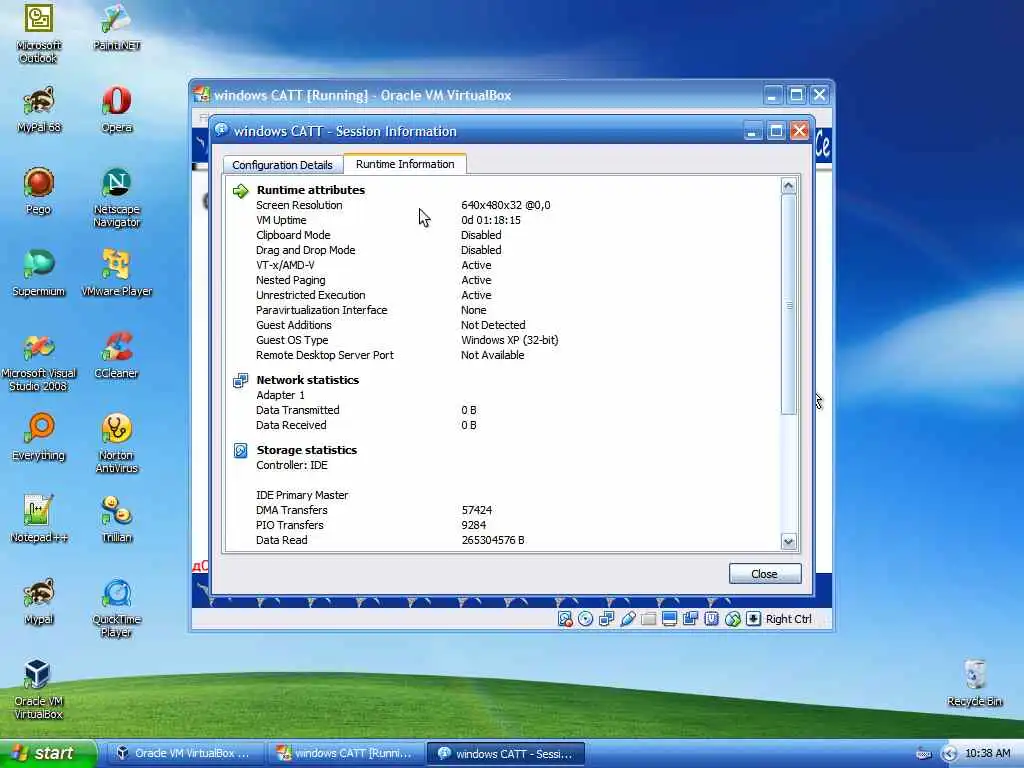The image size is (1024, 768).
Task: Click the Close button in Session Information
Action: click(x=765, y=573)
